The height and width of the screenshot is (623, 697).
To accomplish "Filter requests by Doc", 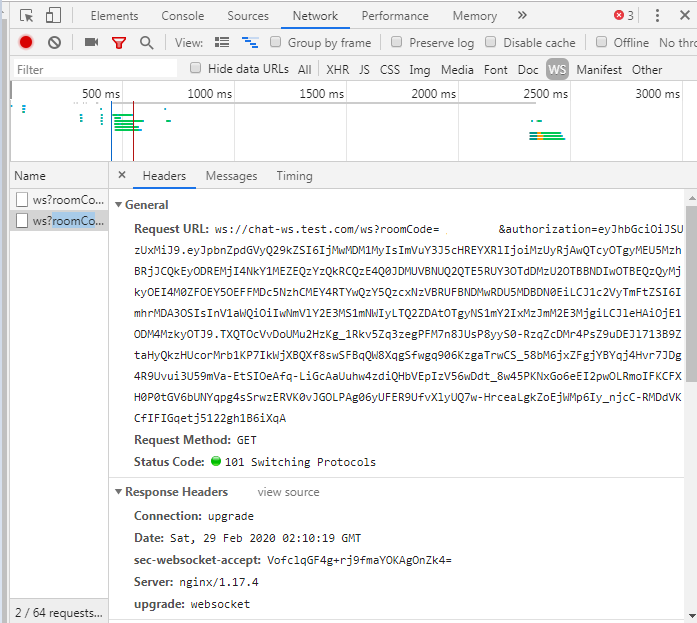I will (528, 70).
